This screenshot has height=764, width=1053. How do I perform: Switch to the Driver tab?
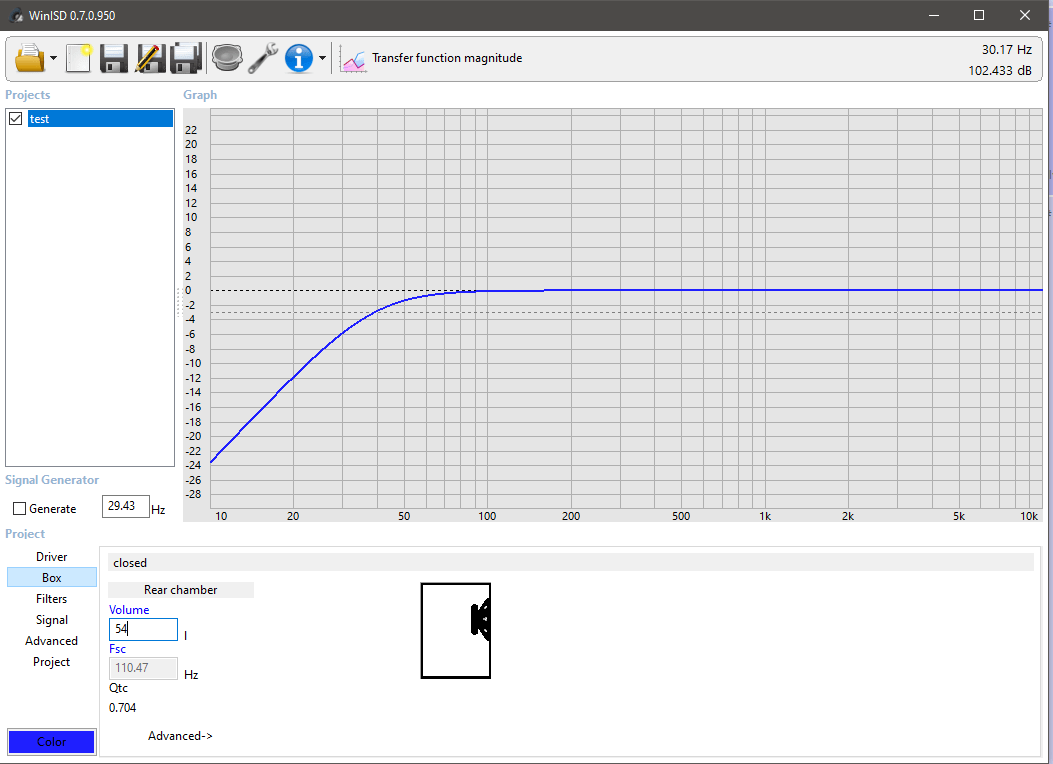pyautogui.click(x=52, y=557)
